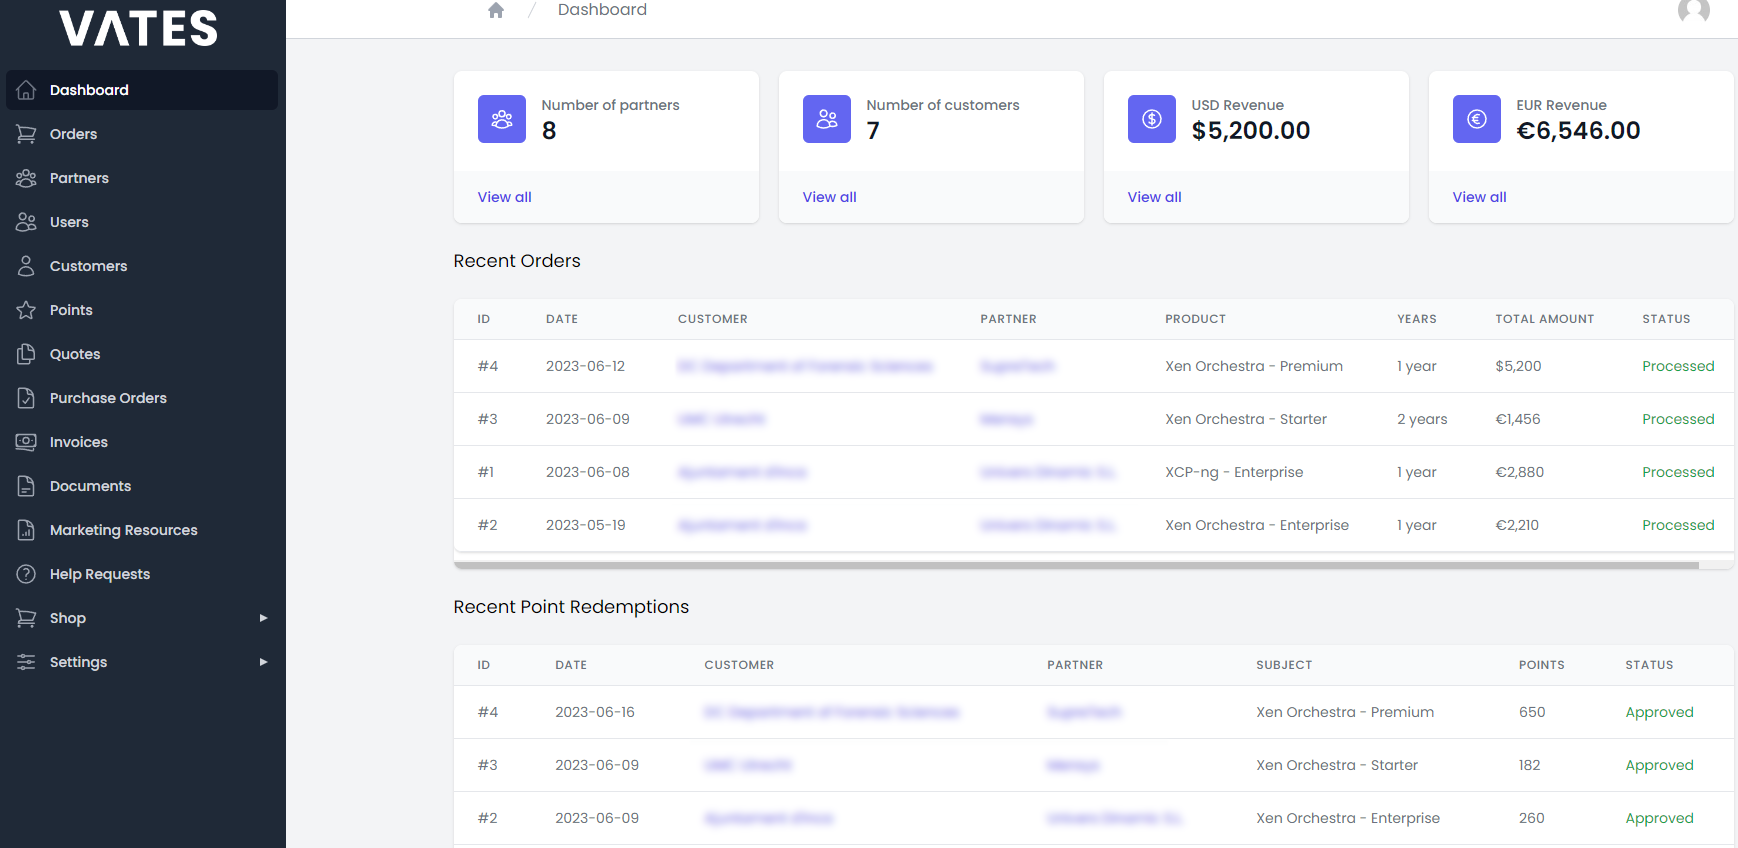Click the Invoices cash icon

coord(26,442)
